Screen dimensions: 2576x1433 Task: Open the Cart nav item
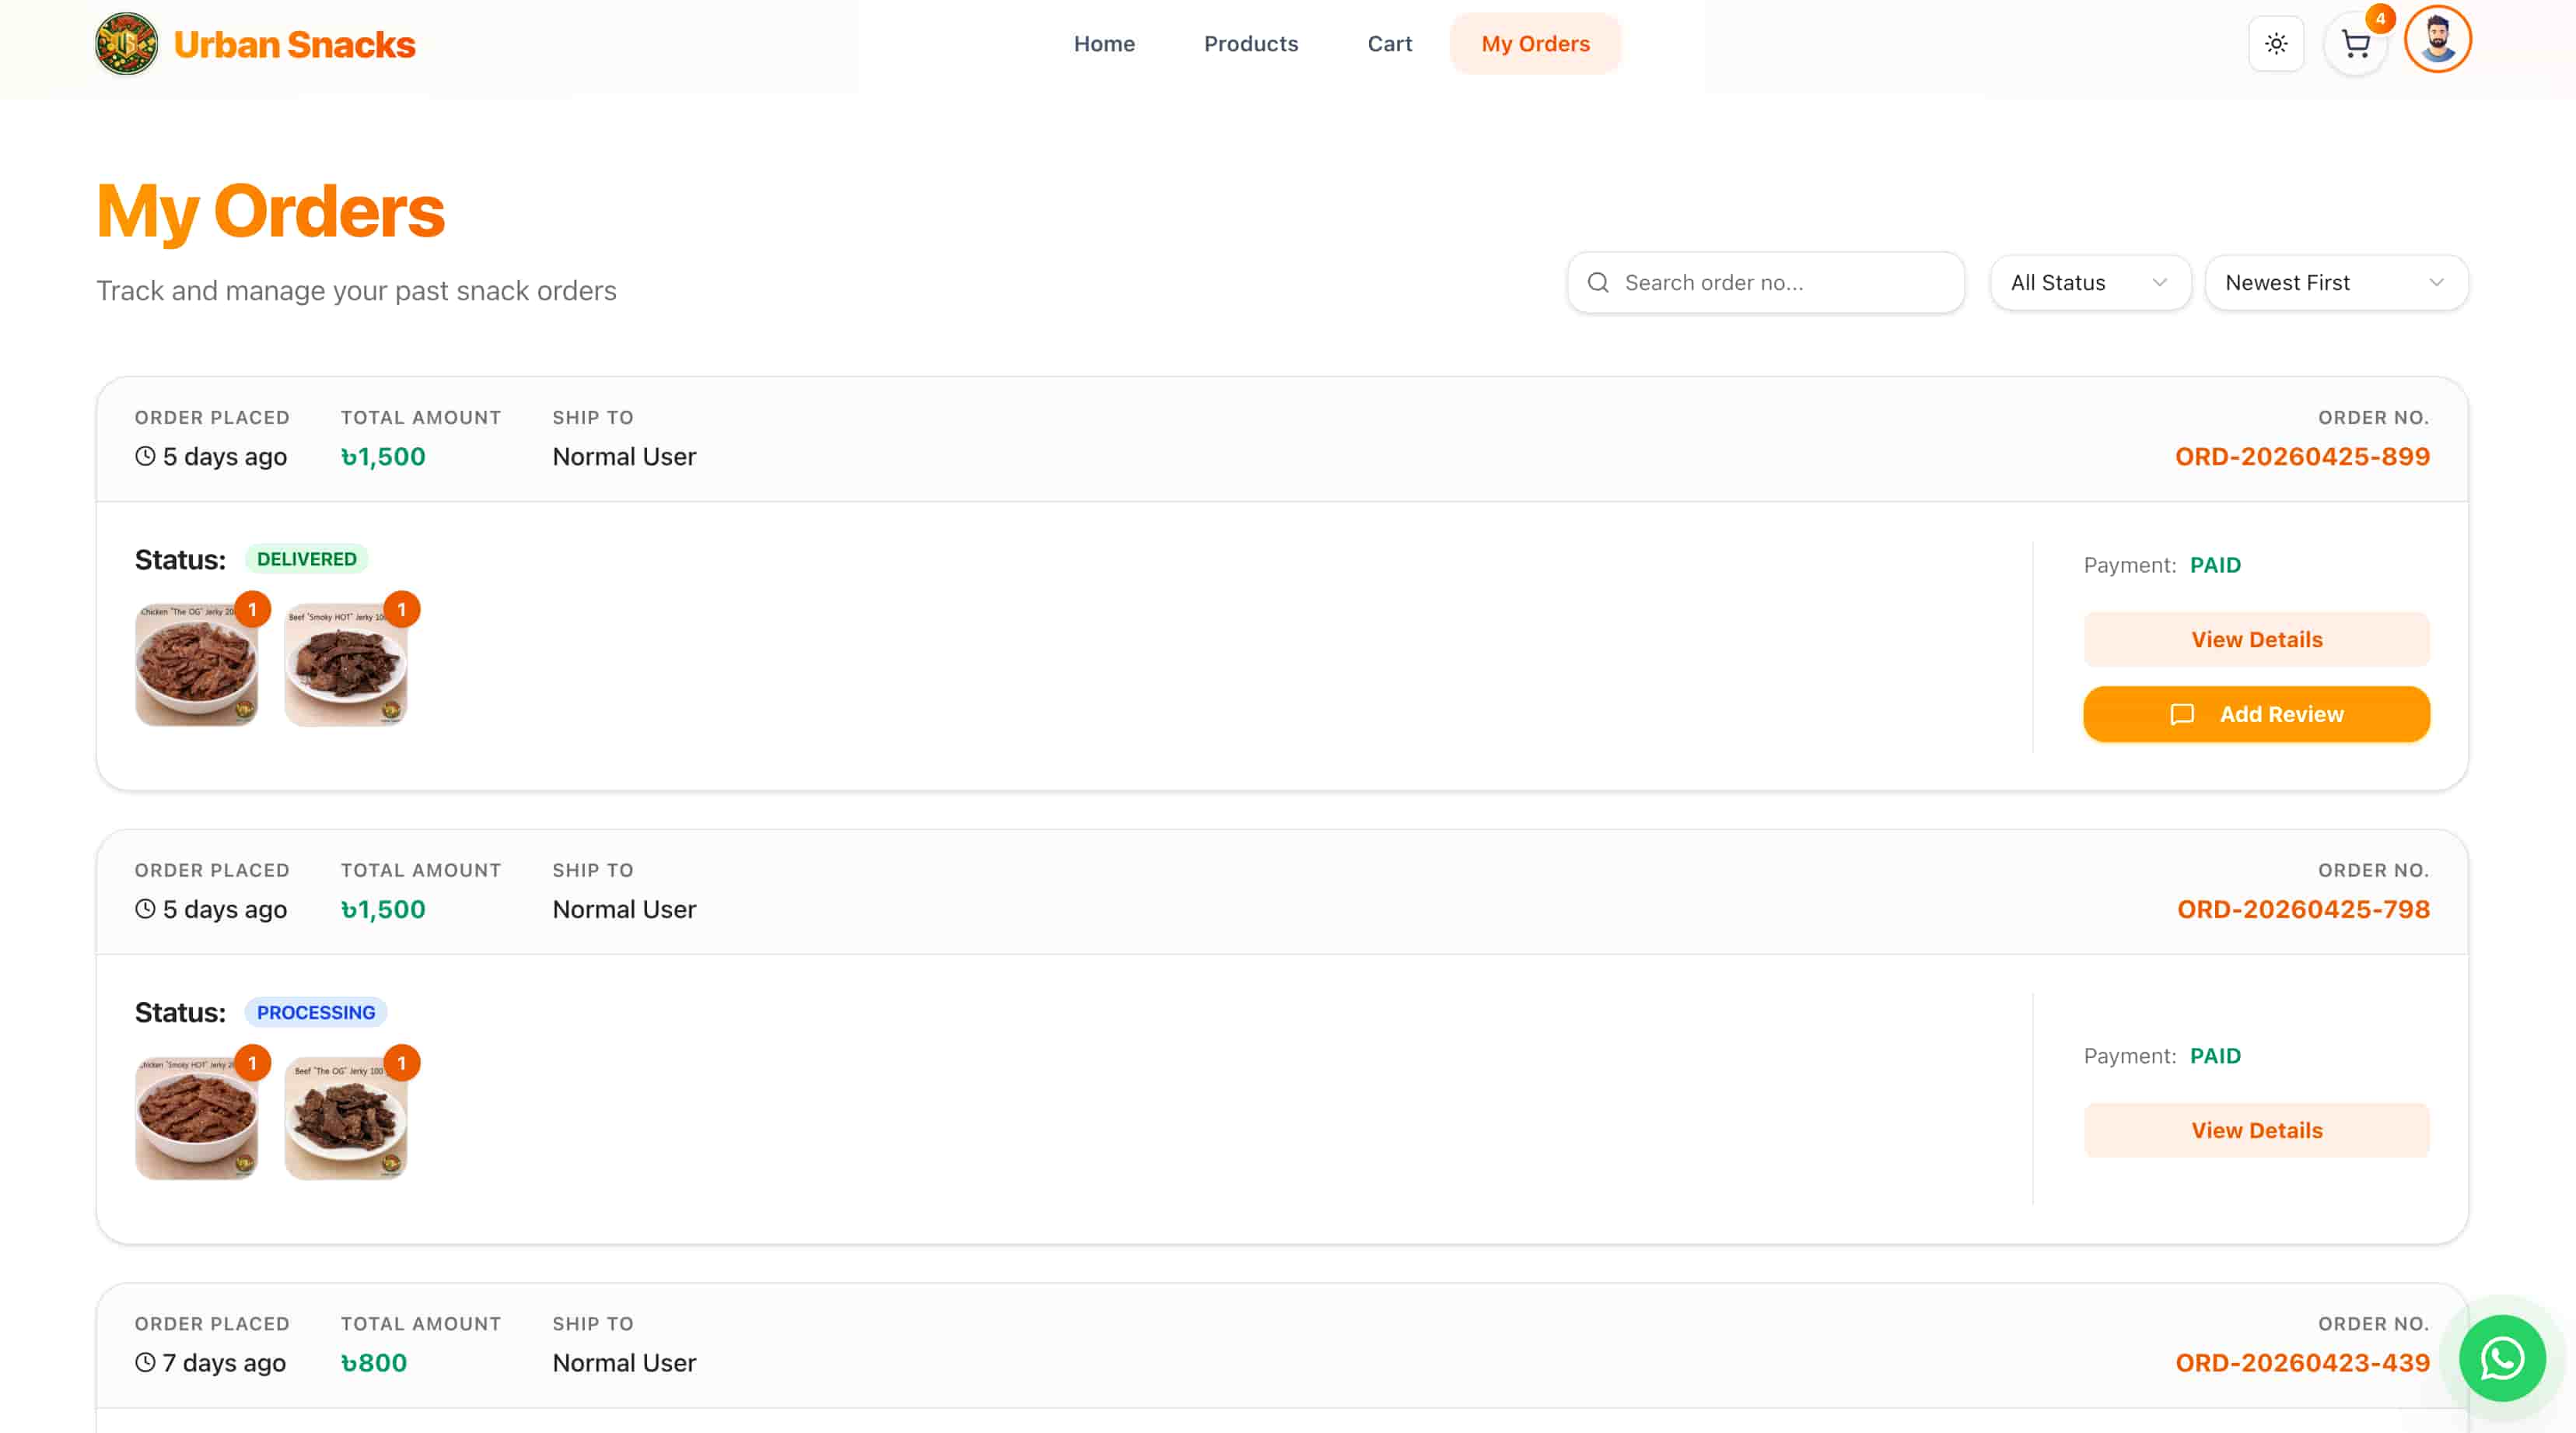coord(1389,44)
